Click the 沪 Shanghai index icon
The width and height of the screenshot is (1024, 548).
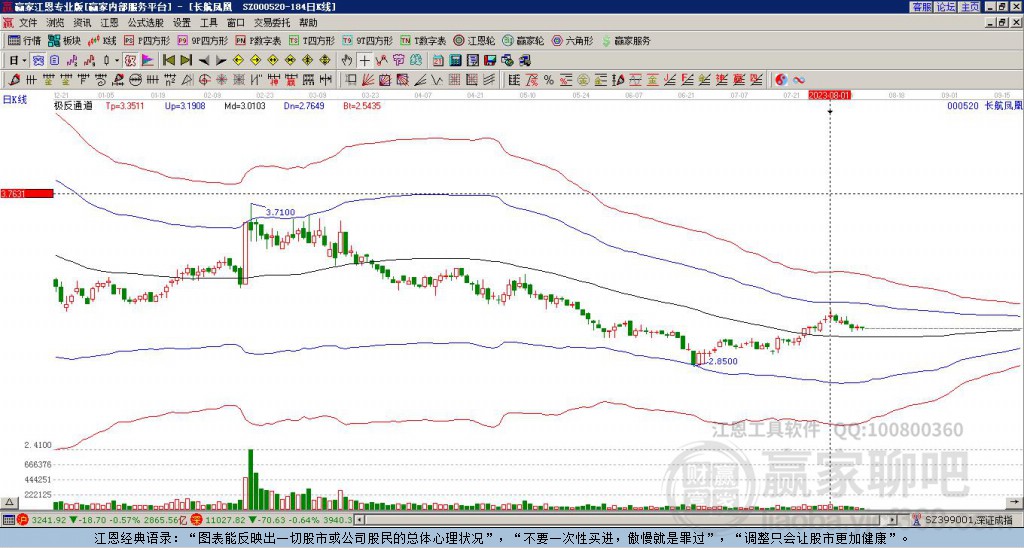click(x=24, y=520)
